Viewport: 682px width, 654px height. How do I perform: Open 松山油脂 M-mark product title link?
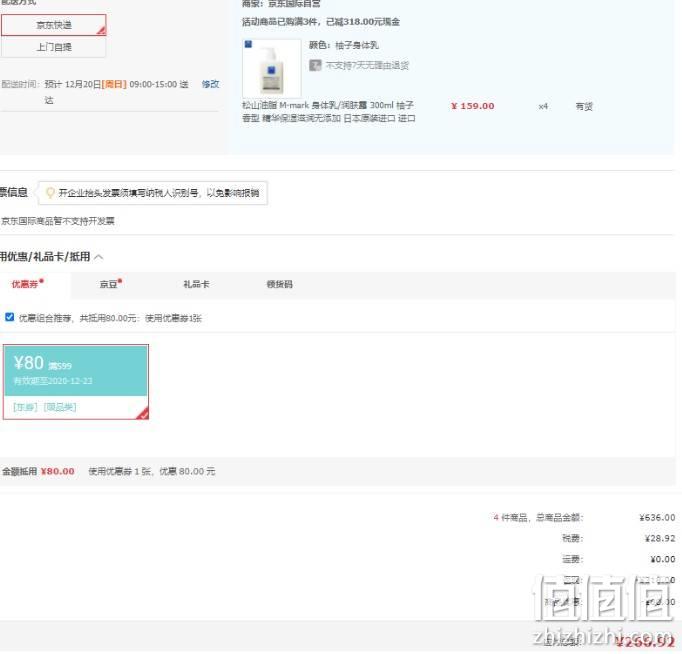pyautogui.click(x=329, y=112)
